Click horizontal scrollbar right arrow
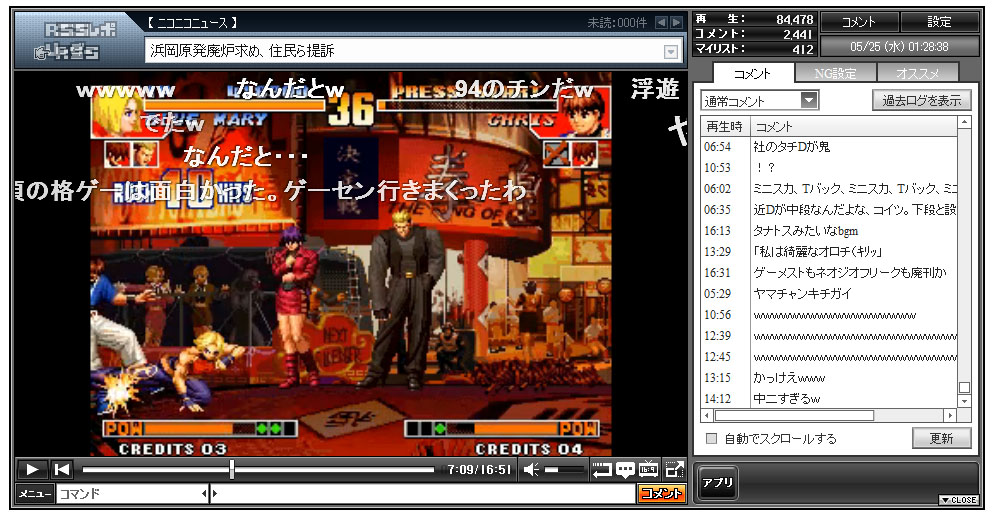Screen dimensions: 999x517 click(951, 416)
